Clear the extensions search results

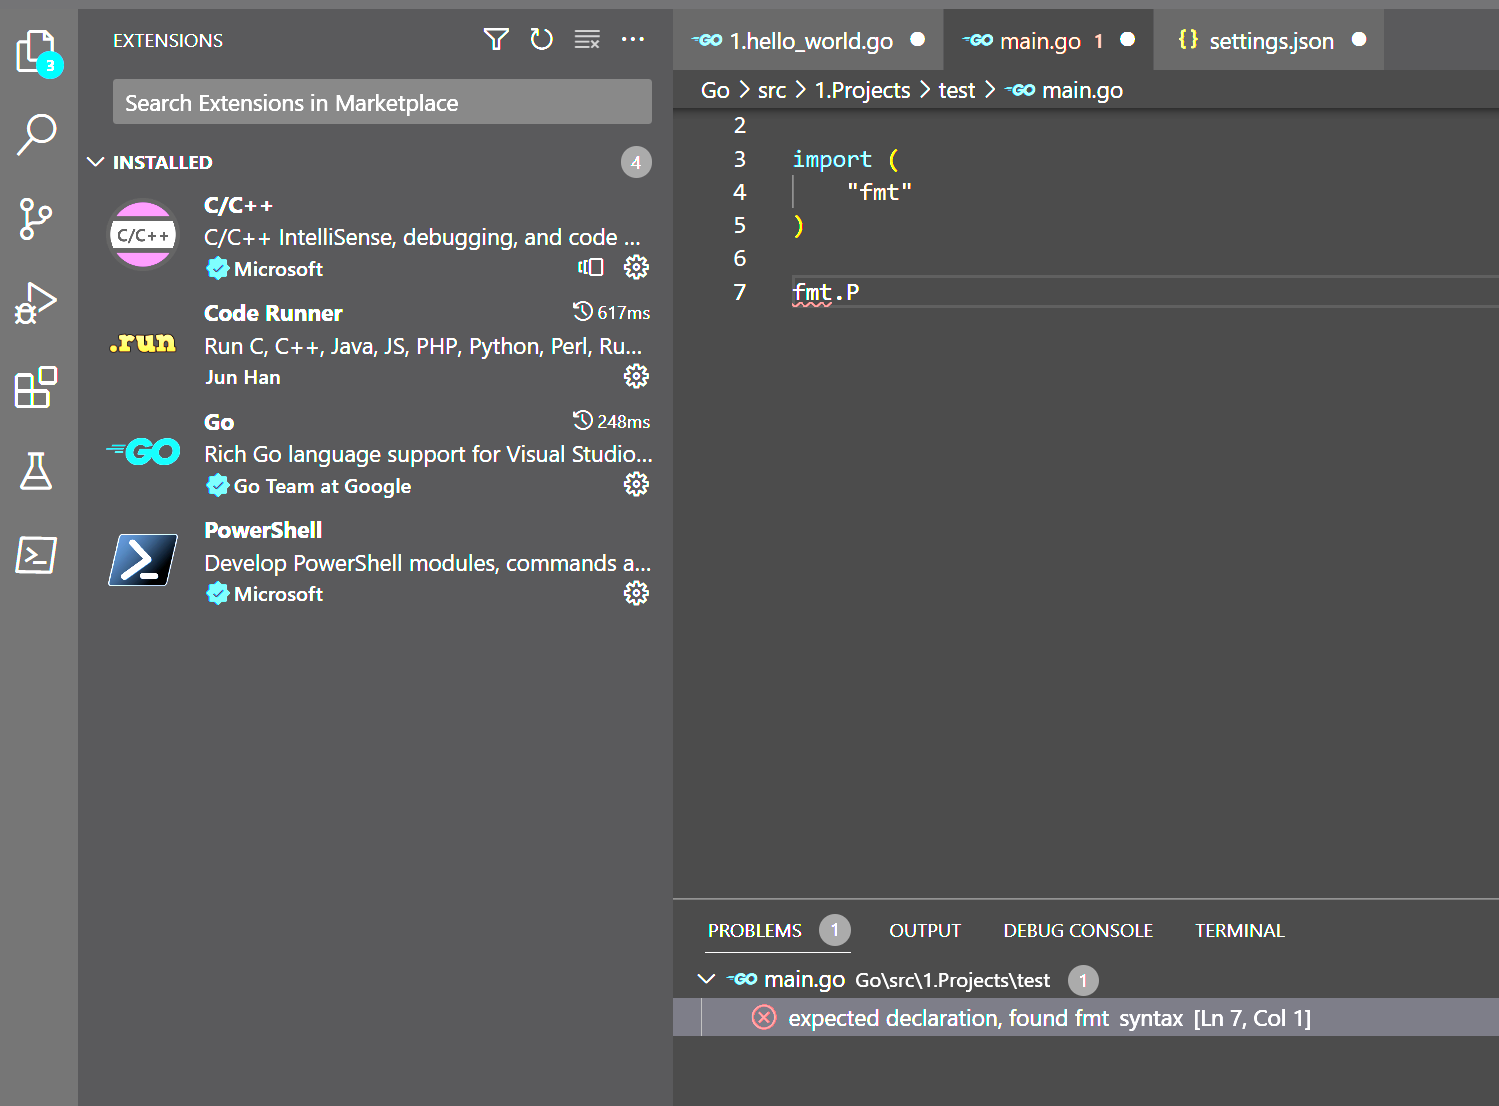coord(587,38)
